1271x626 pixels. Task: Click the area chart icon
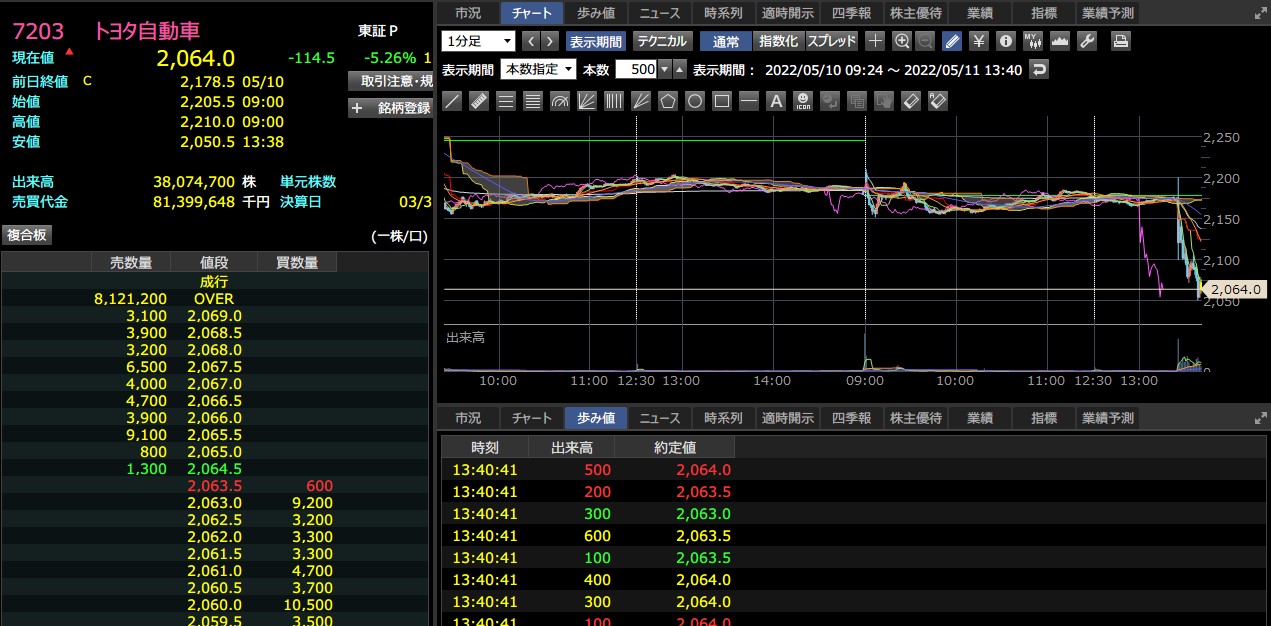pyautogui.click(x=1060, y=41)
